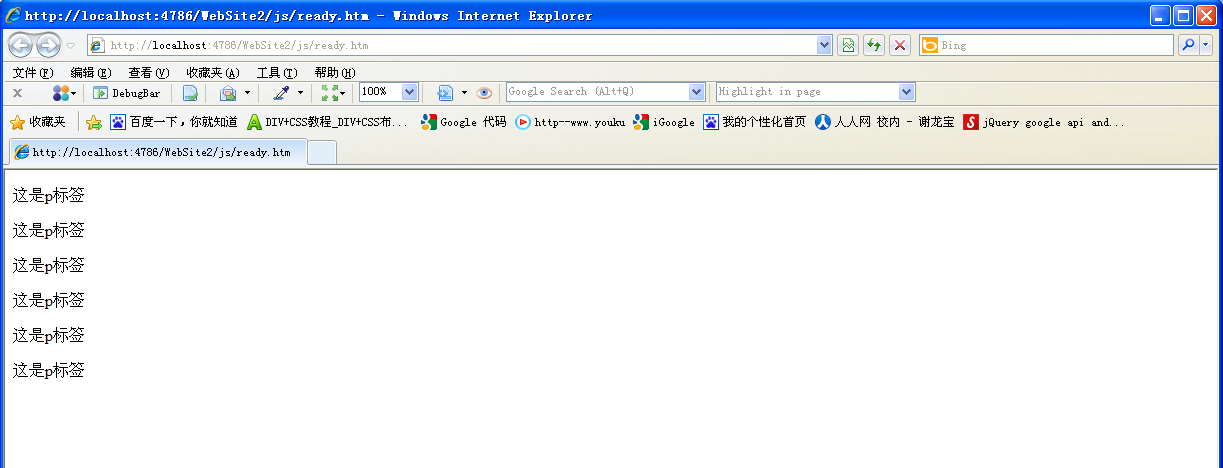Expand the Google Search box dropdown arrow
The width and height of the screenshot is (1223, 468).
click(697, 91)
